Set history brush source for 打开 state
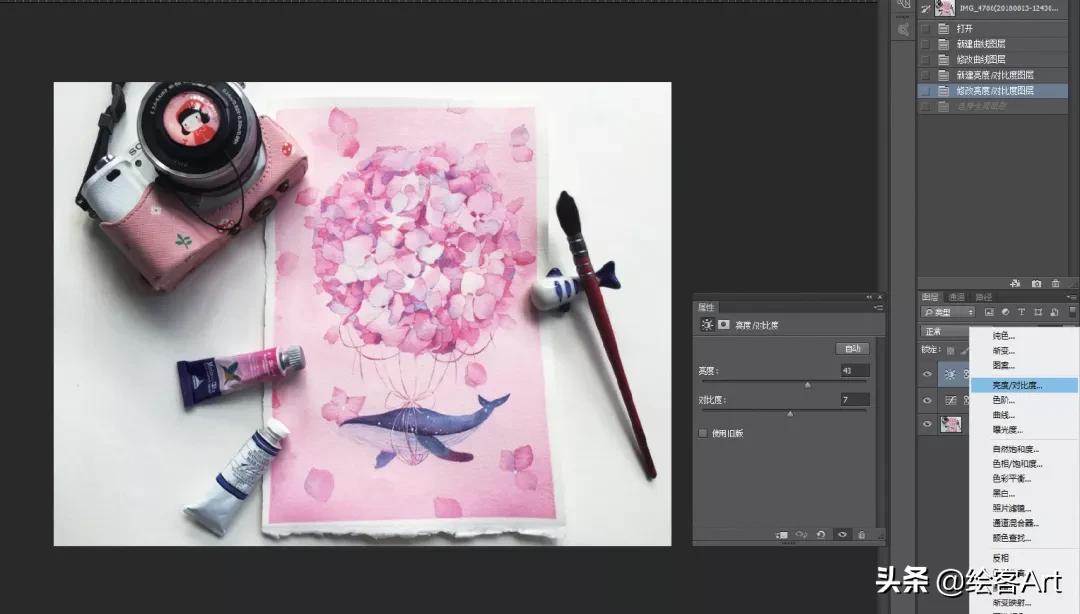 tap(926, 28)
